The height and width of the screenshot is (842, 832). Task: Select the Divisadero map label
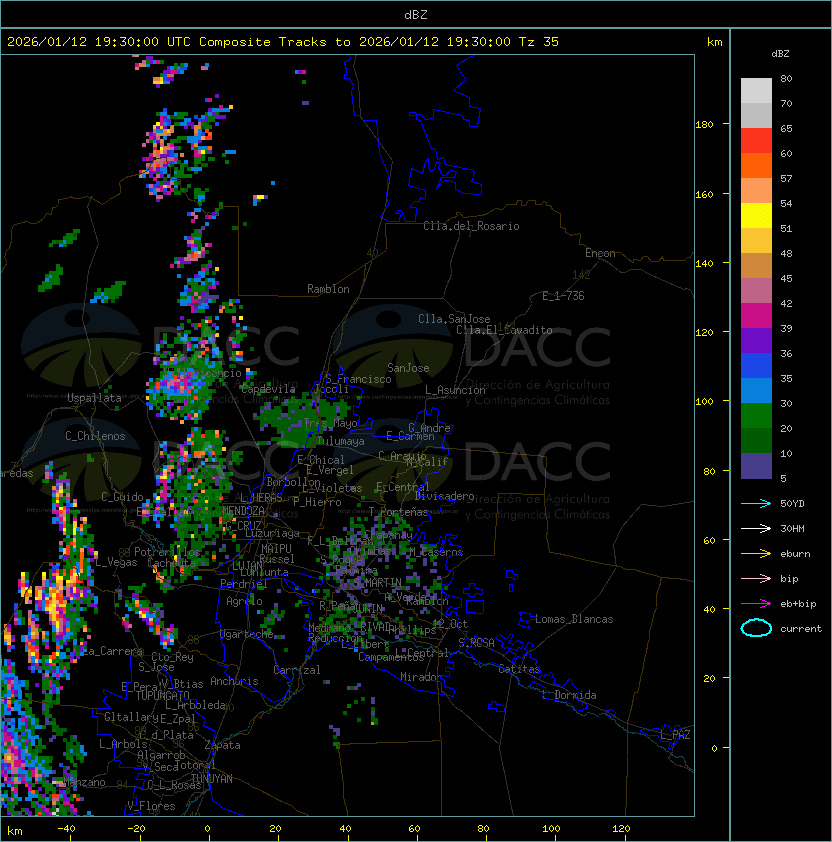point(444,496)
